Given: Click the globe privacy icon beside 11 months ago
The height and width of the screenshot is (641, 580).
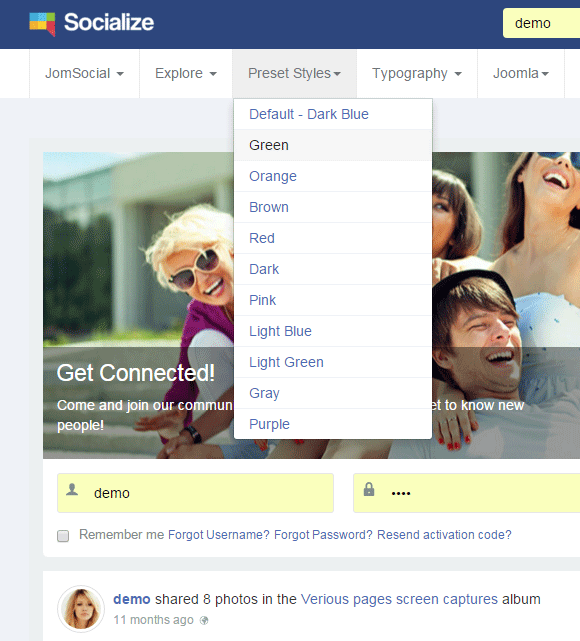Looking at the screenshot, I should point(204,621).
